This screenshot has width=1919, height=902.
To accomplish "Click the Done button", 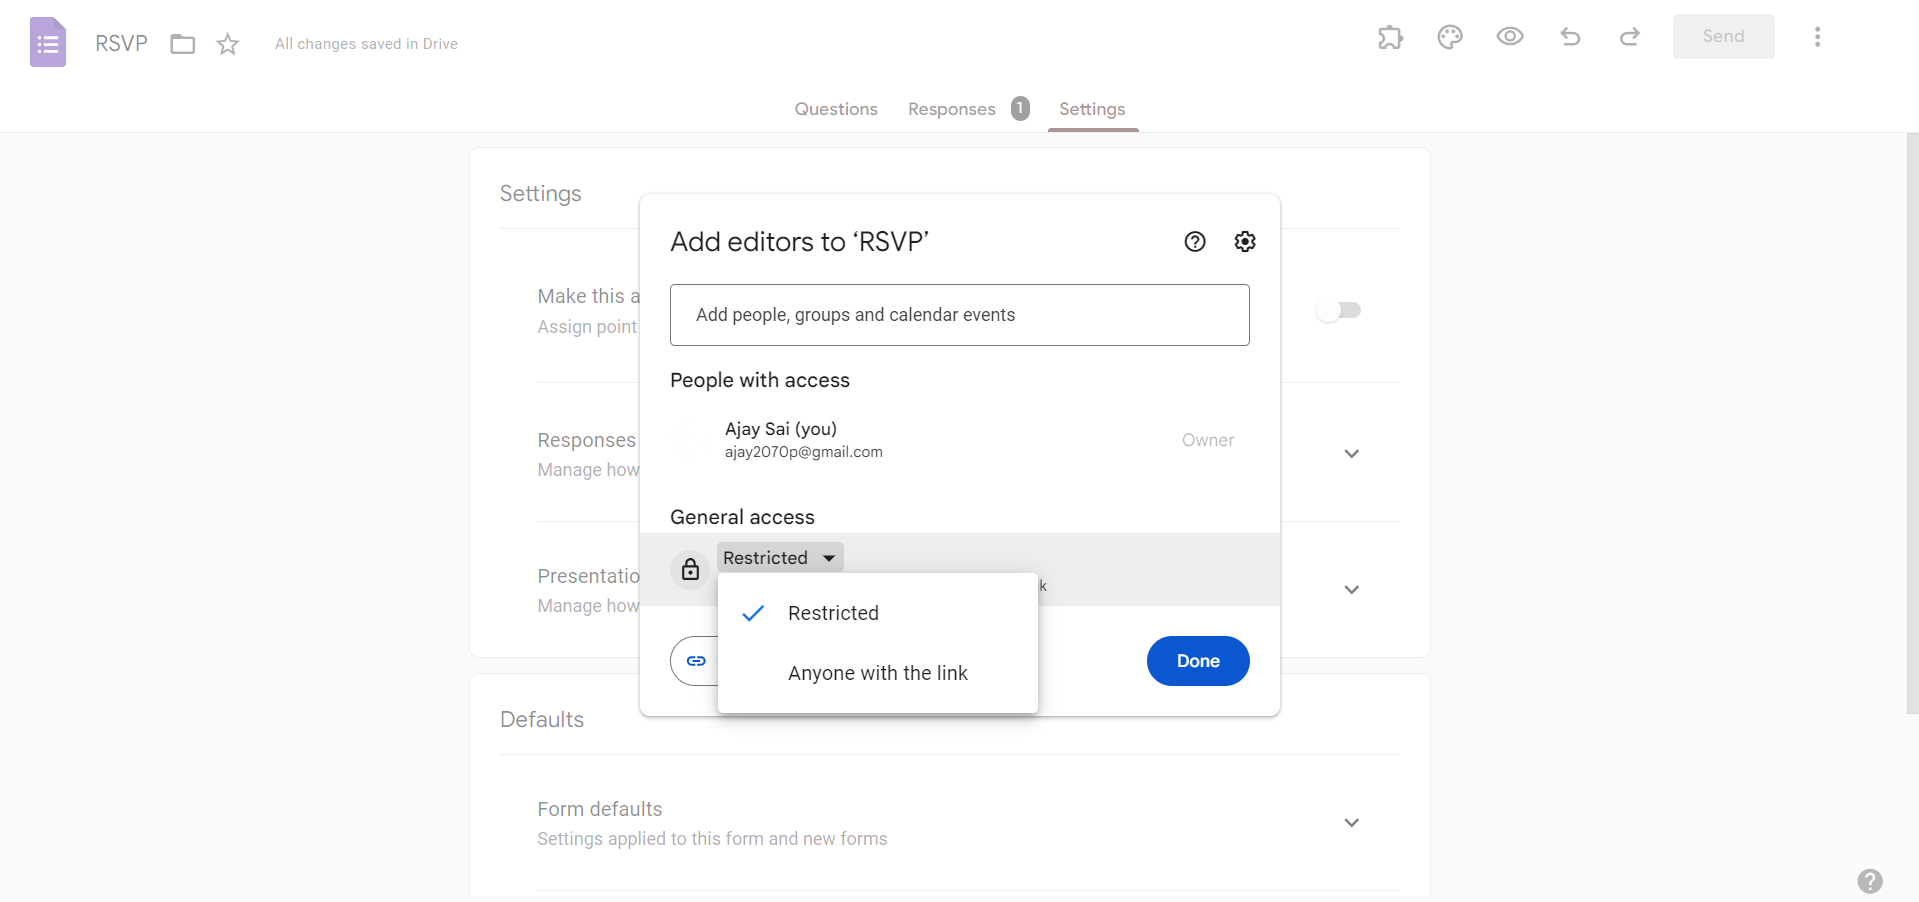I will (1198, 661).
